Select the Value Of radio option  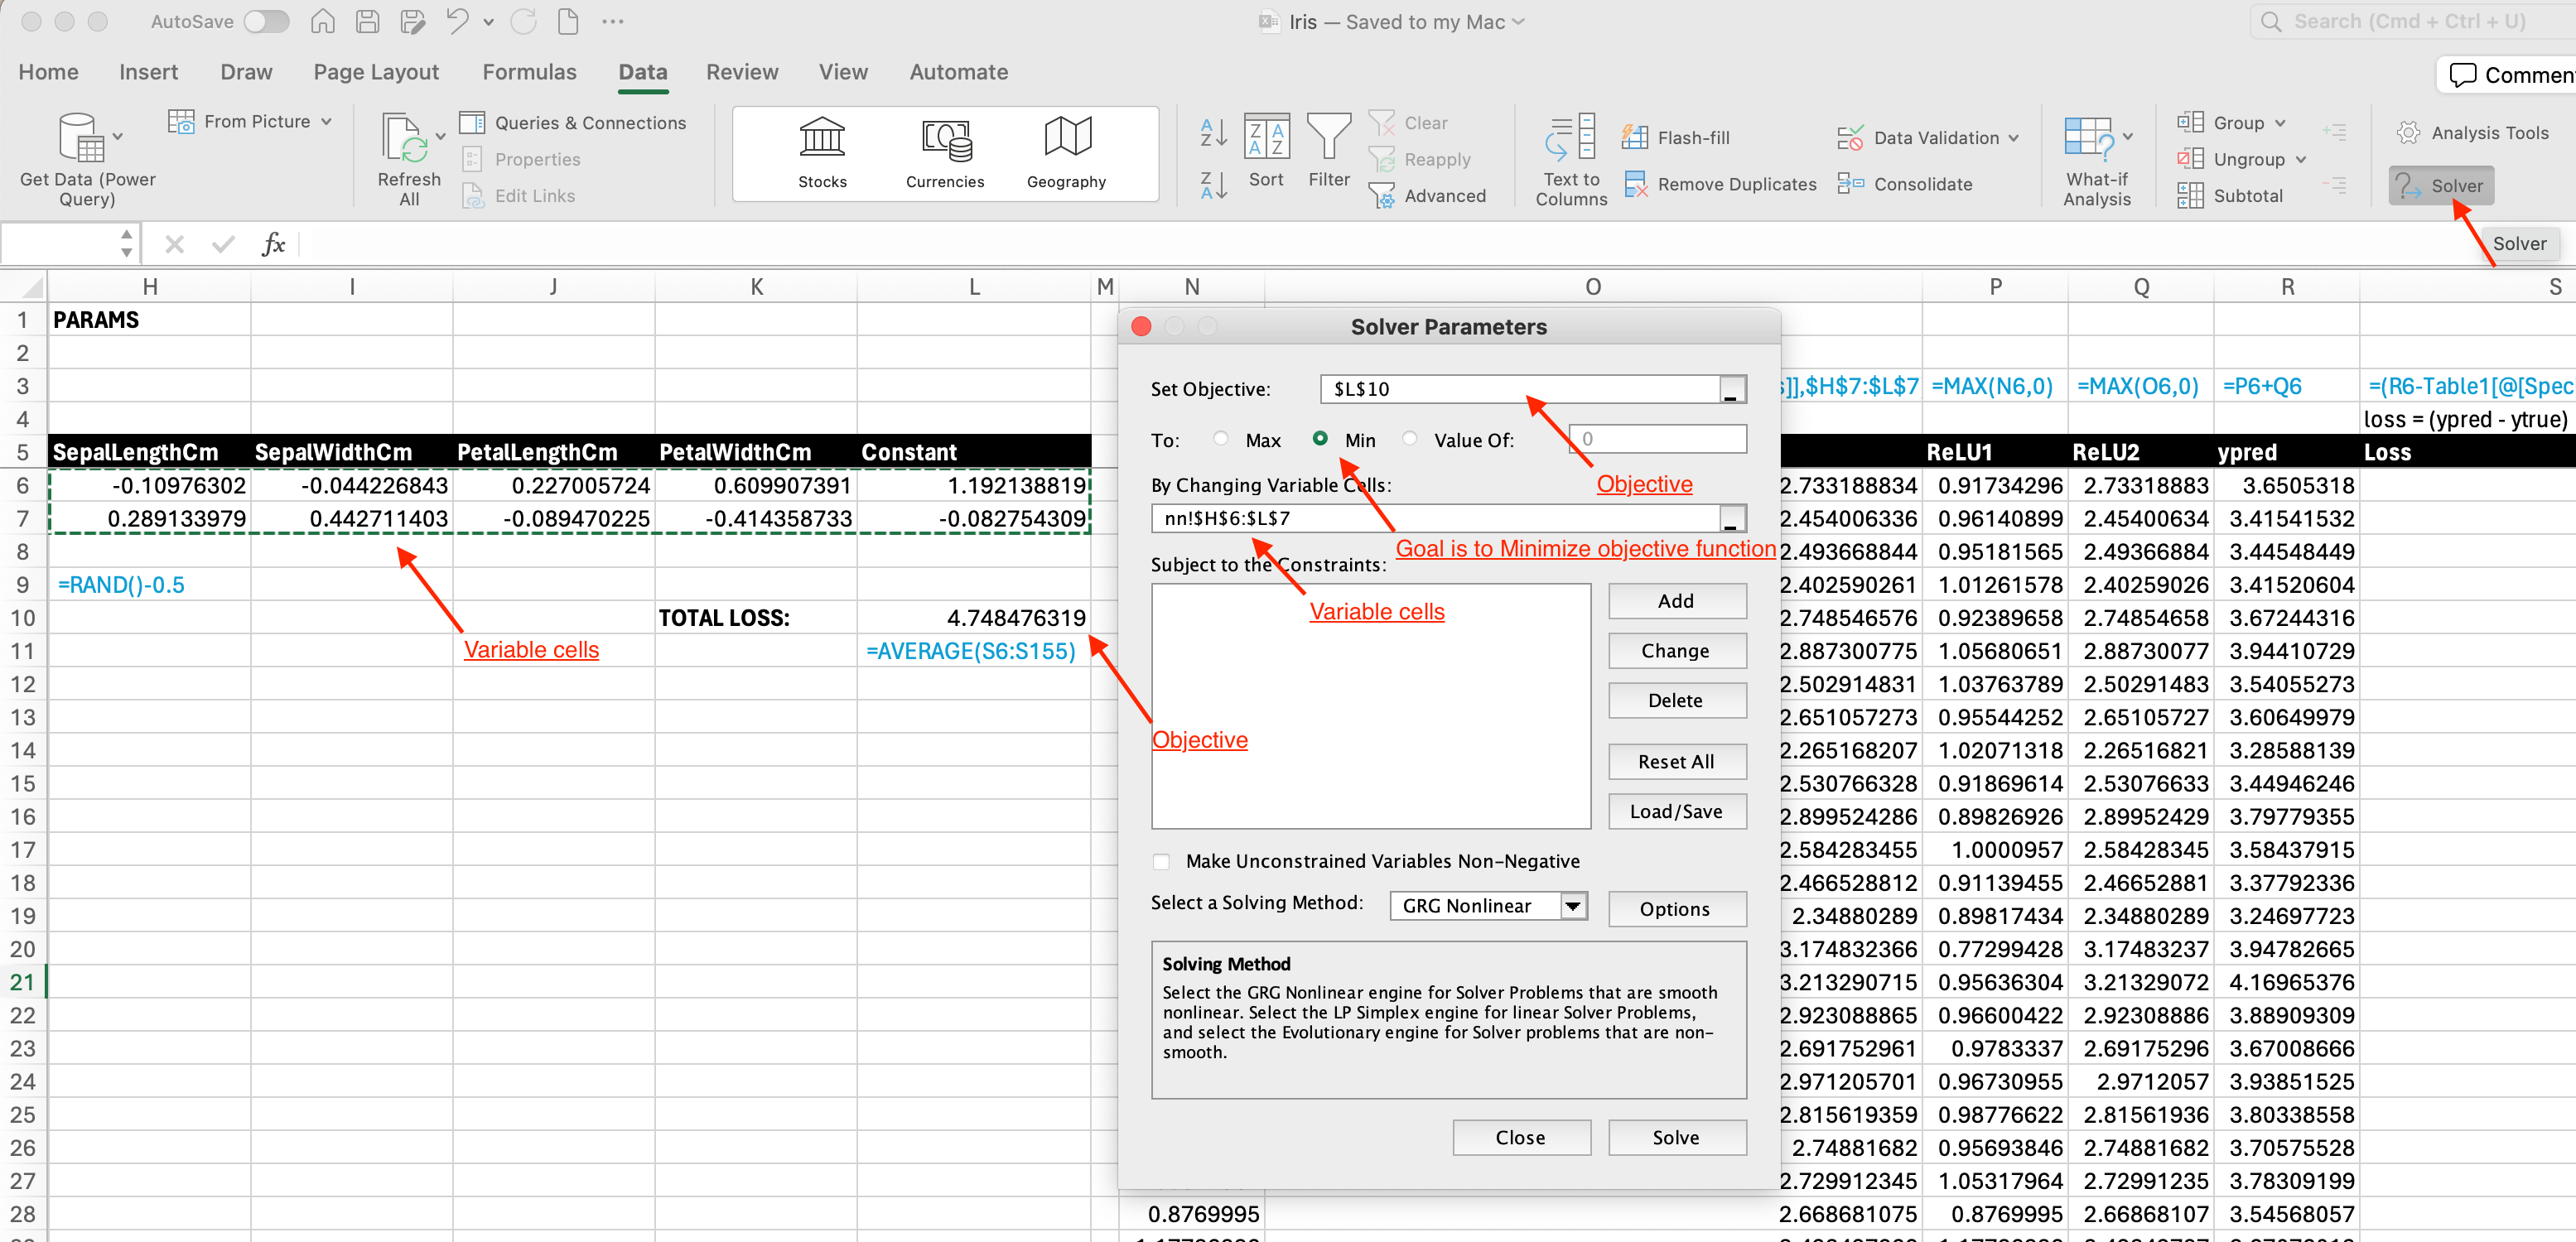coord(1409,438)
